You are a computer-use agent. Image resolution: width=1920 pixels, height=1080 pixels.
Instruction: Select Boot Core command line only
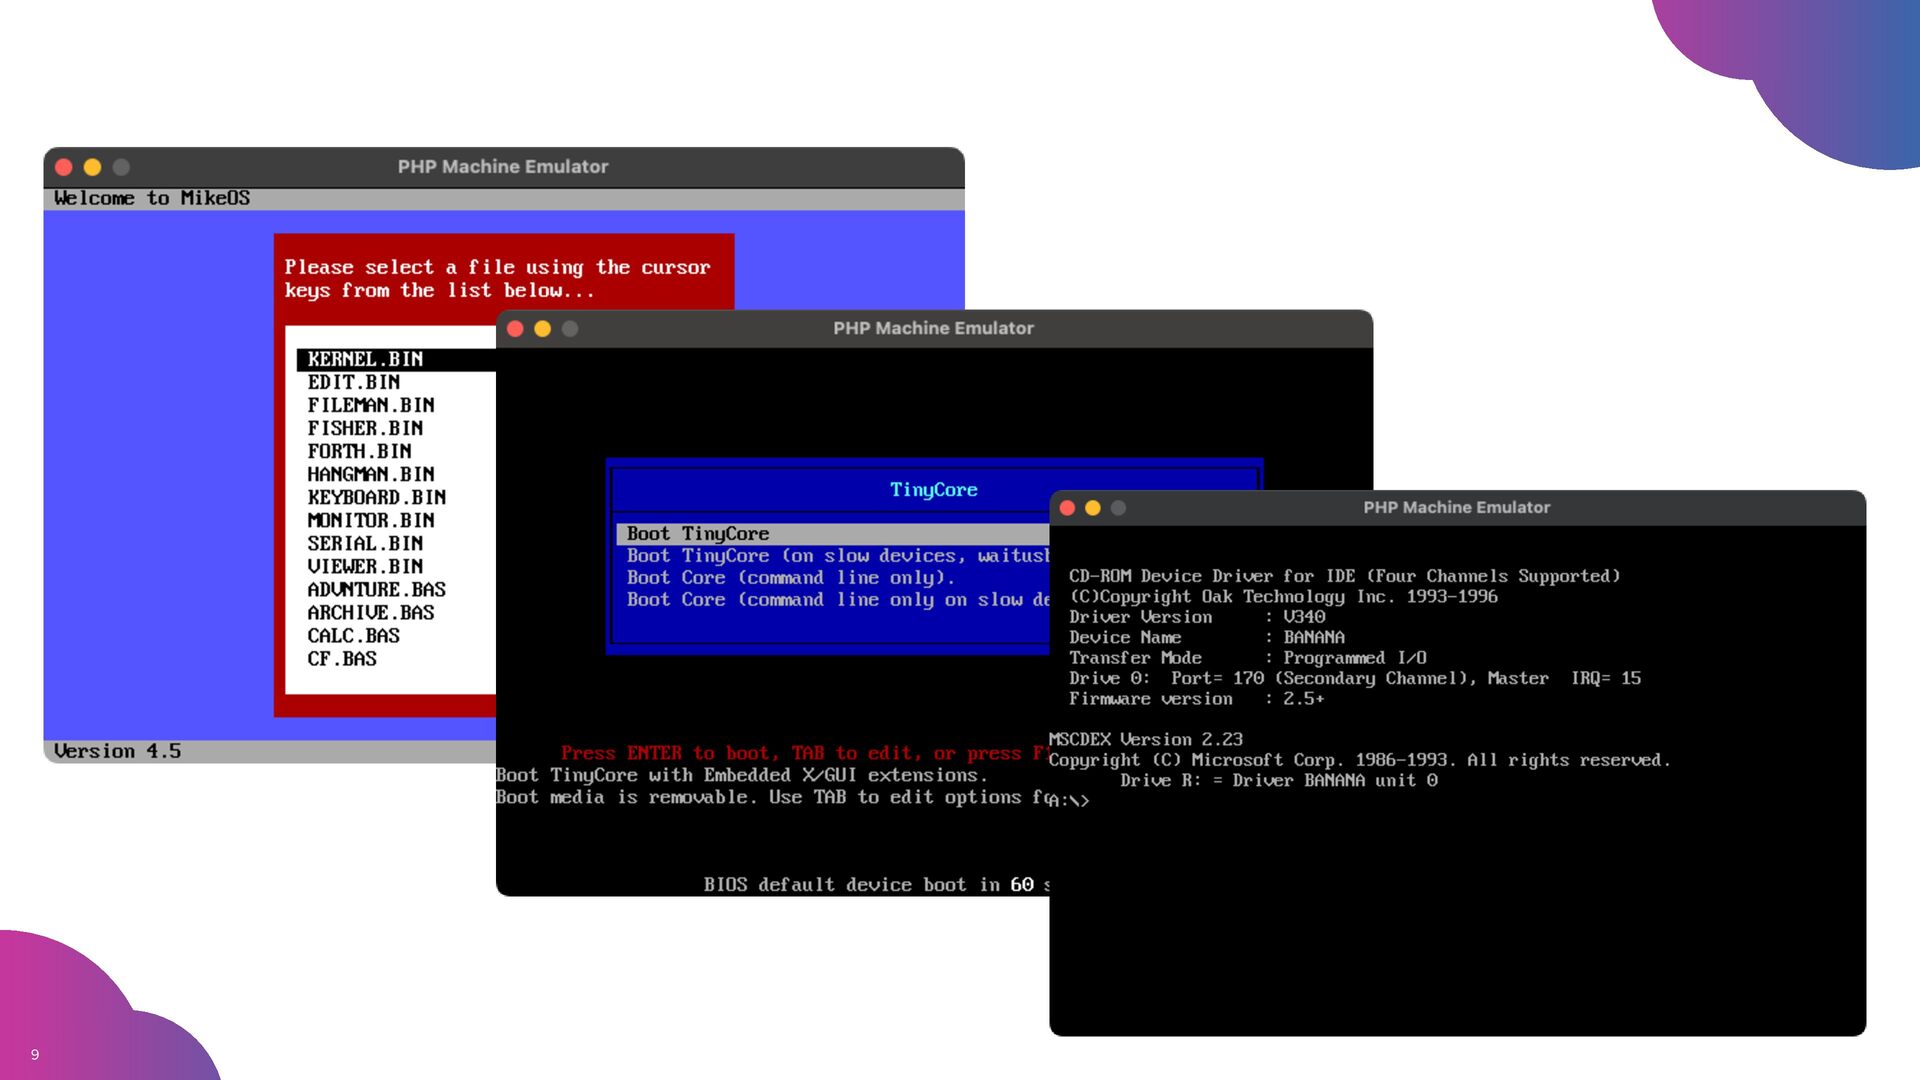point(790,578)
